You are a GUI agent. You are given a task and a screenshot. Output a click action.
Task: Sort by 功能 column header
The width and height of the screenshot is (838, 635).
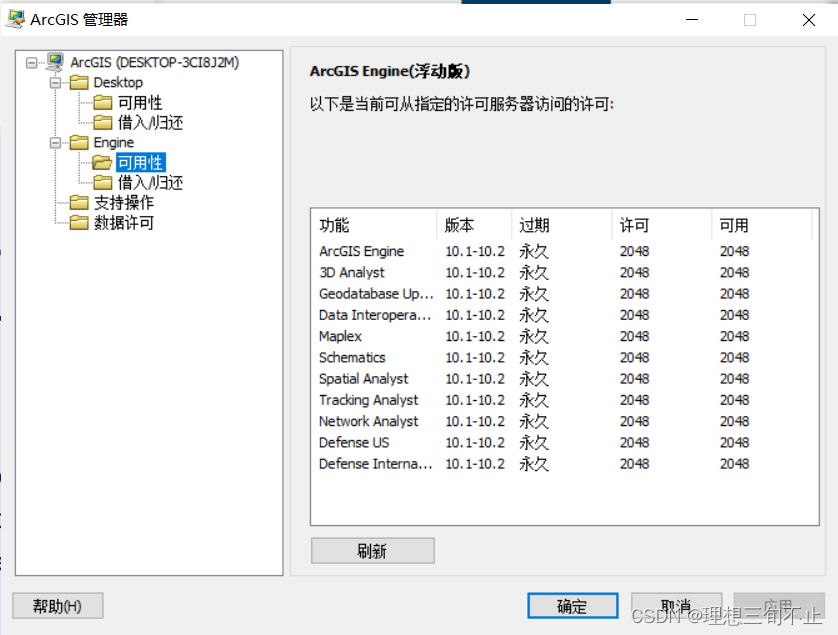(374, 225)
